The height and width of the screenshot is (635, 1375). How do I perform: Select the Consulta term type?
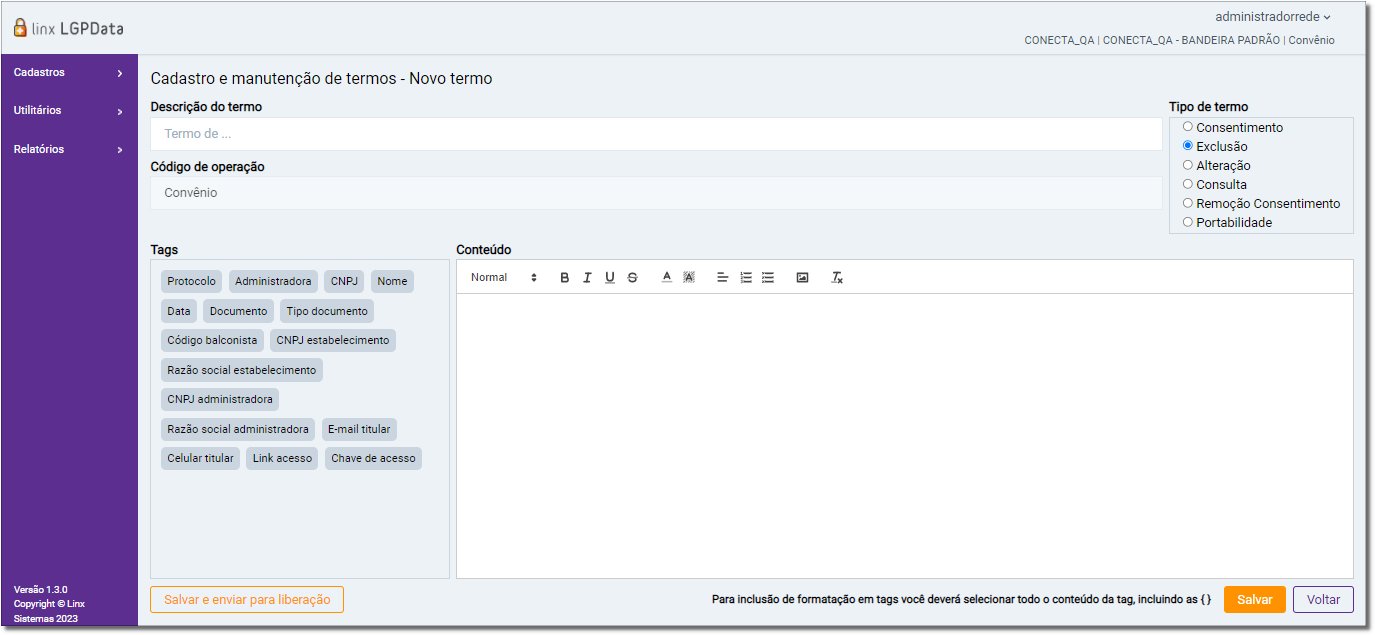[1188, 184]
